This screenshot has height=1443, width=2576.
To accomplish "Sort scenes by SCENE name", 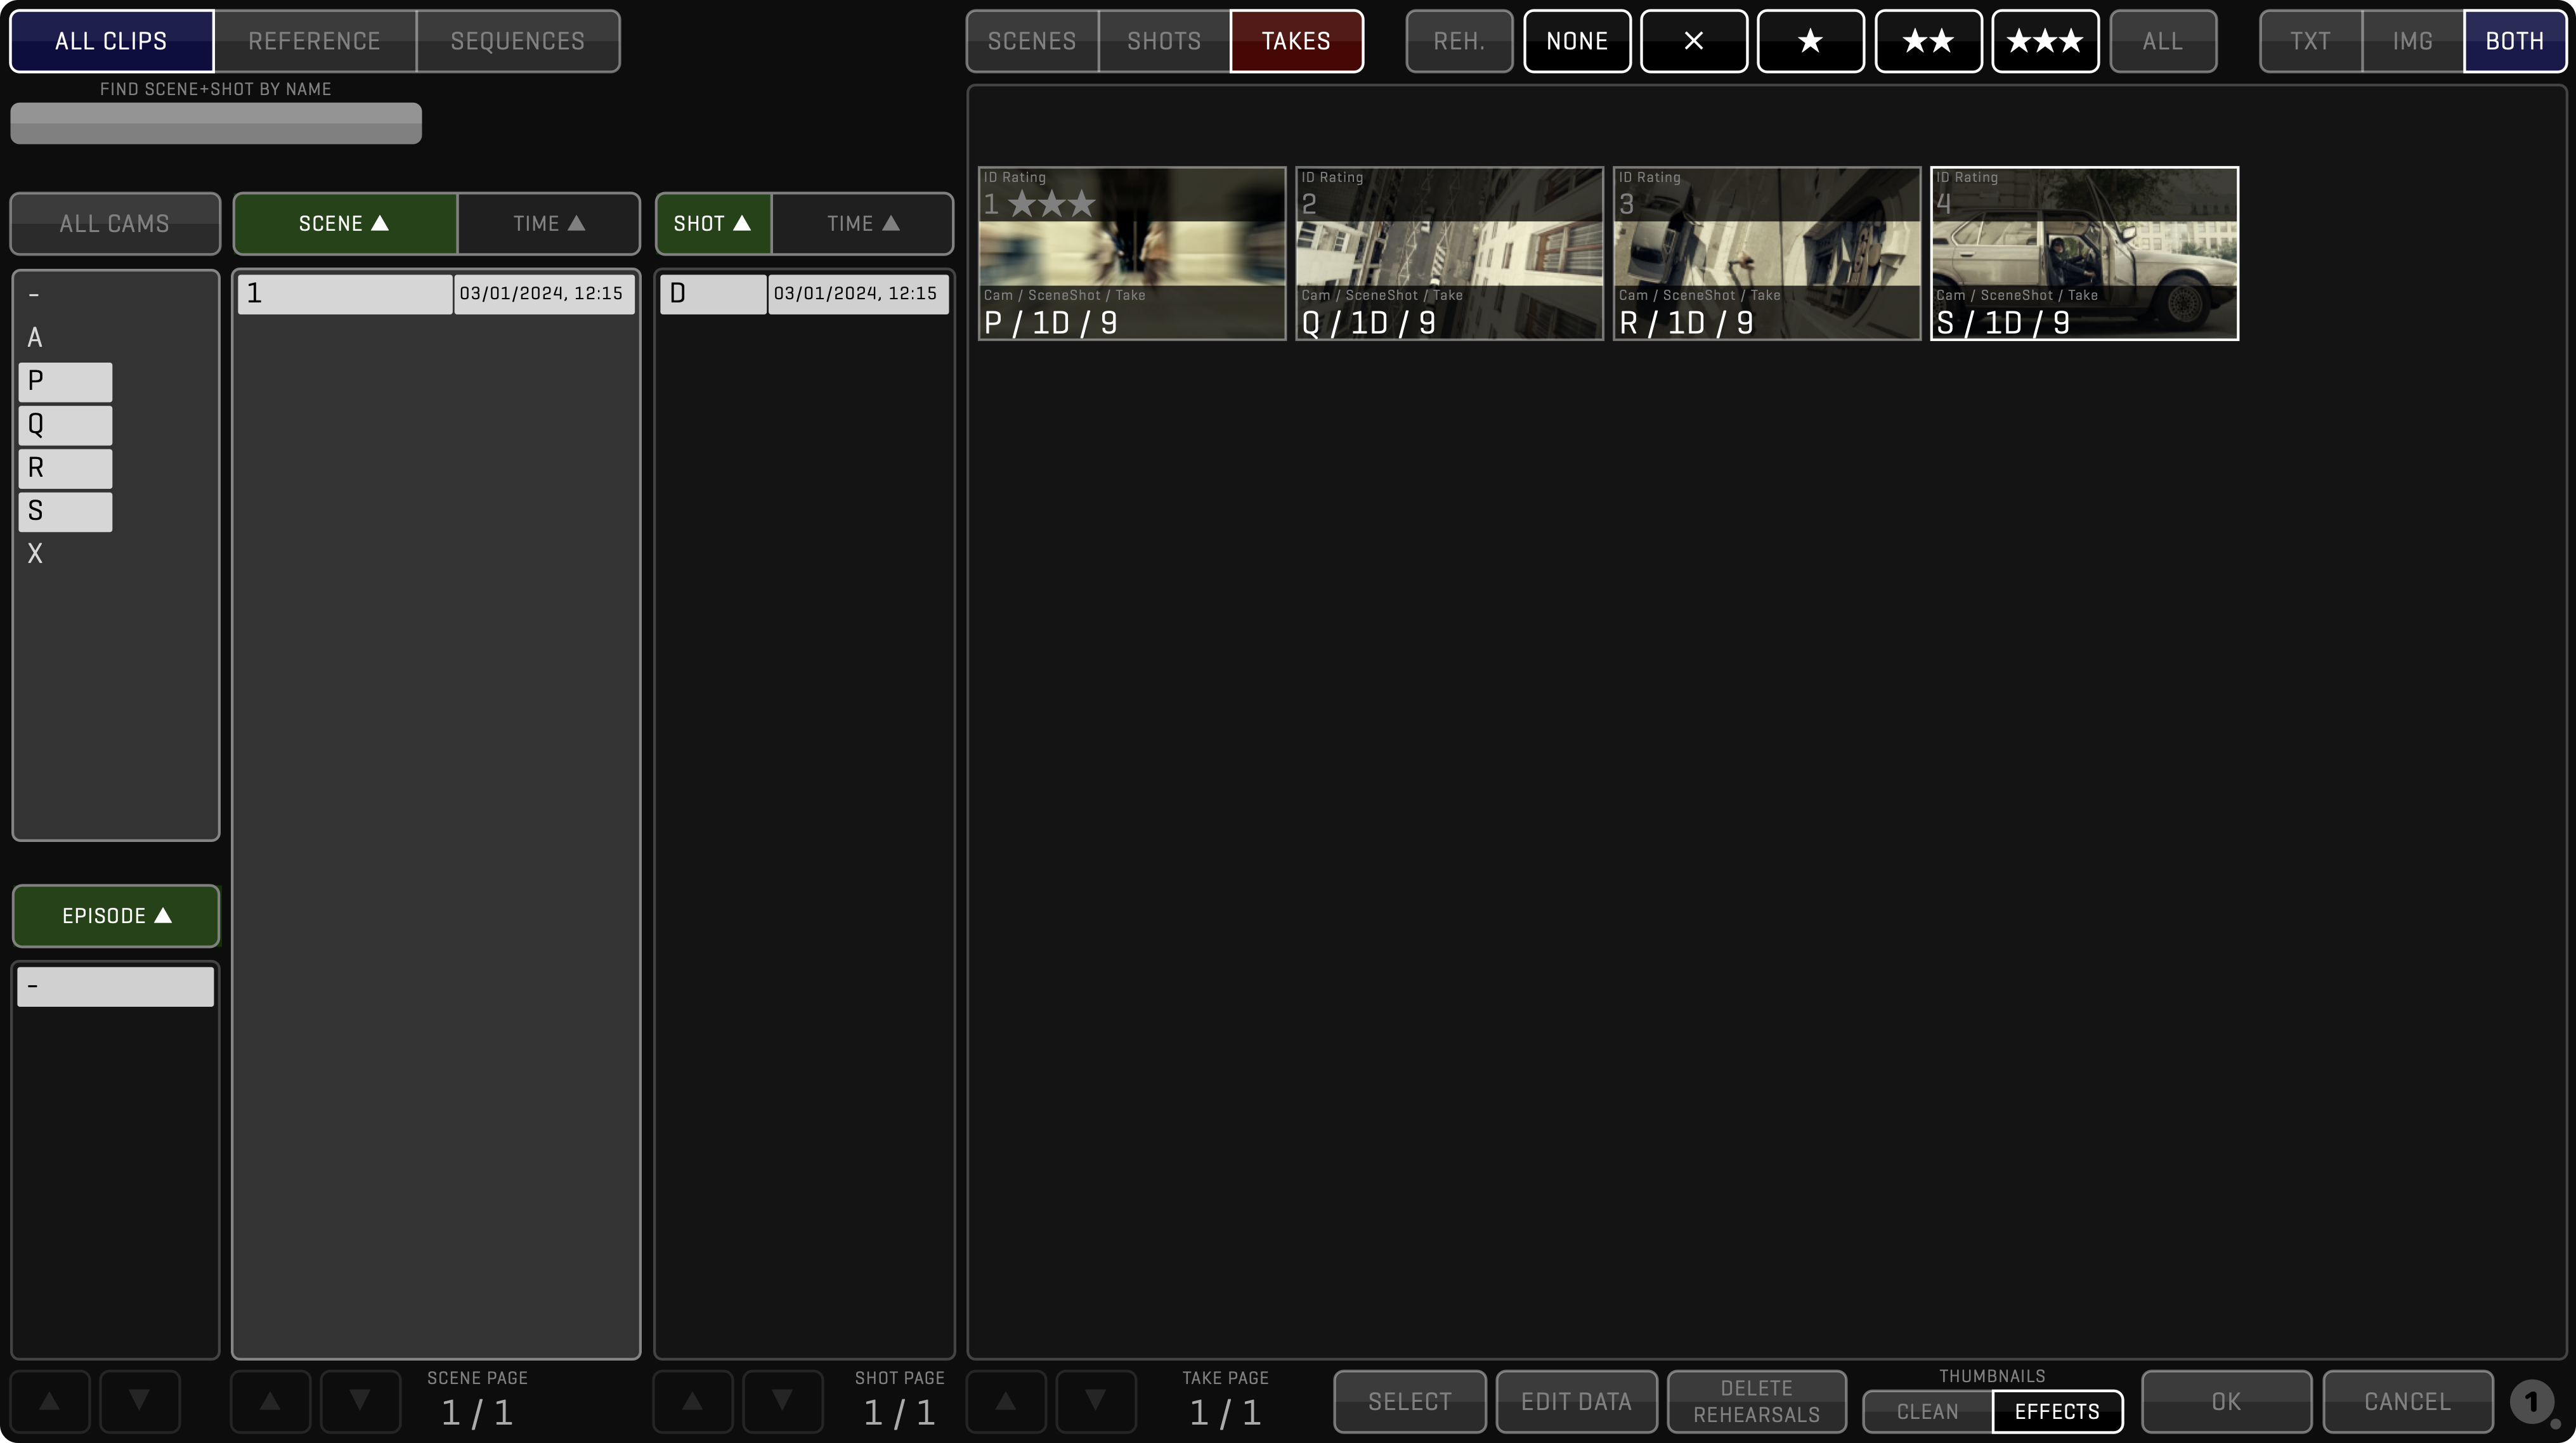I will (x=344, y=223).
